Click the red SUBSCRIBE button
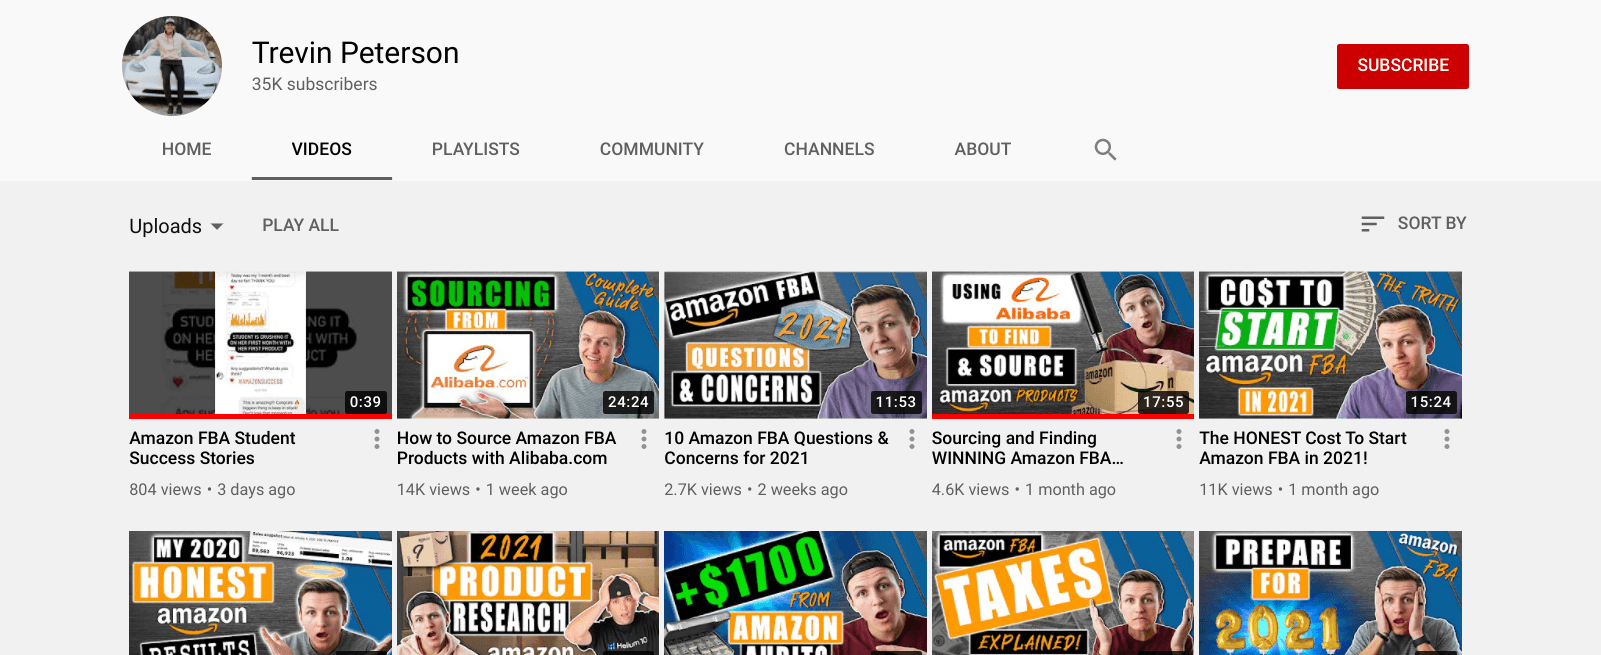The height and width of the screenshot is (655, 1601). coord(1403,66)
